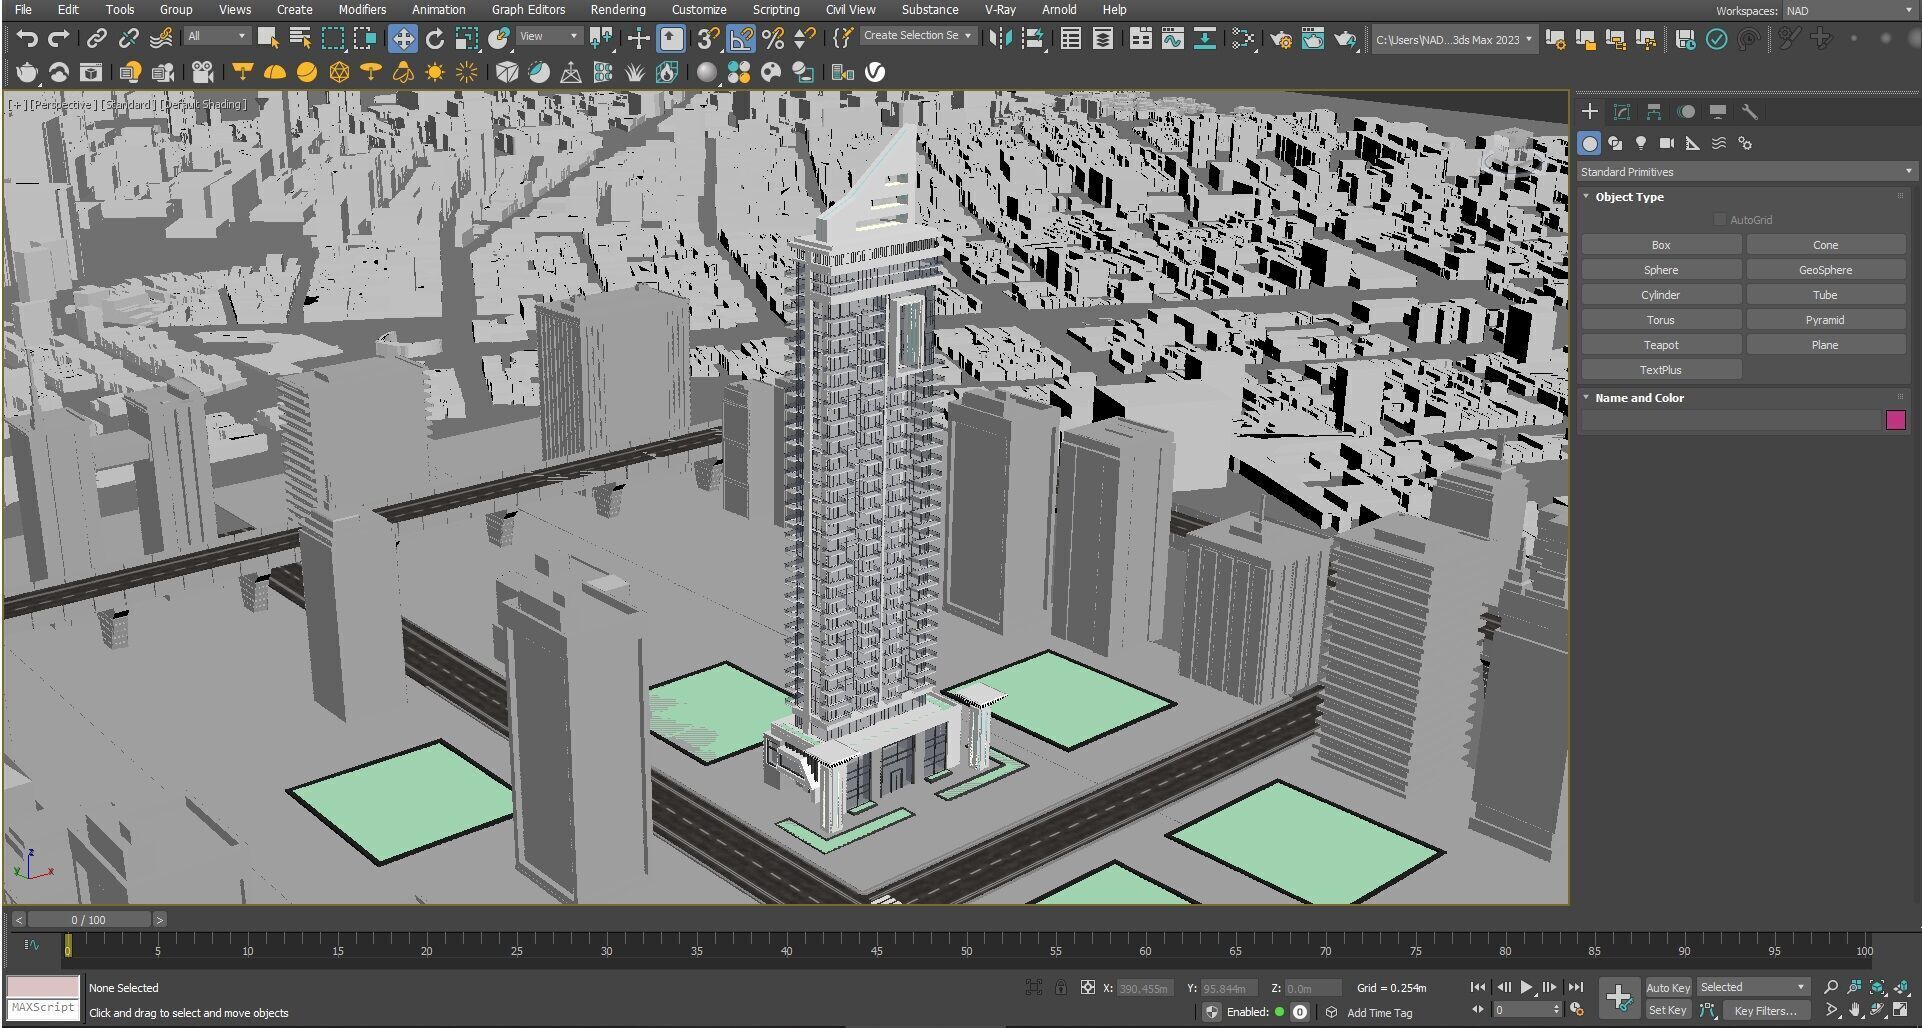This screenshot has height=1028, width=1922.
Task: Toggle the 3D Snaps button
Action: pos(709,39)
